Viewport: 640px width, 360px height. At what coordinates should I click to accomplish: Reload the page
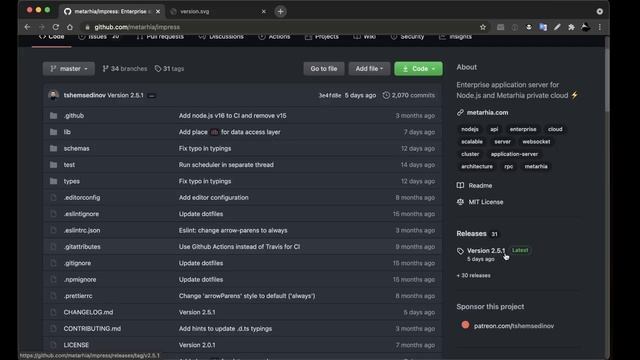(x=56, y=27)
